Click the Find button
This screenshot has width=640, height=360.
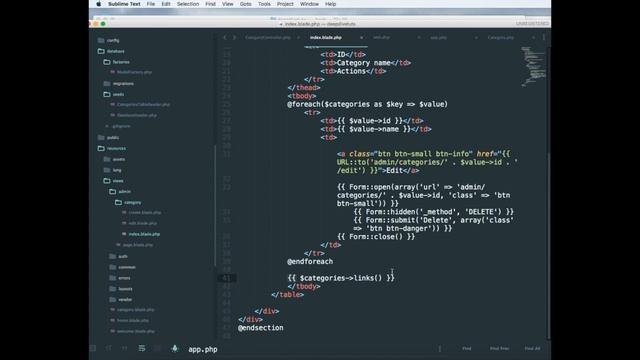coord(467,349)
